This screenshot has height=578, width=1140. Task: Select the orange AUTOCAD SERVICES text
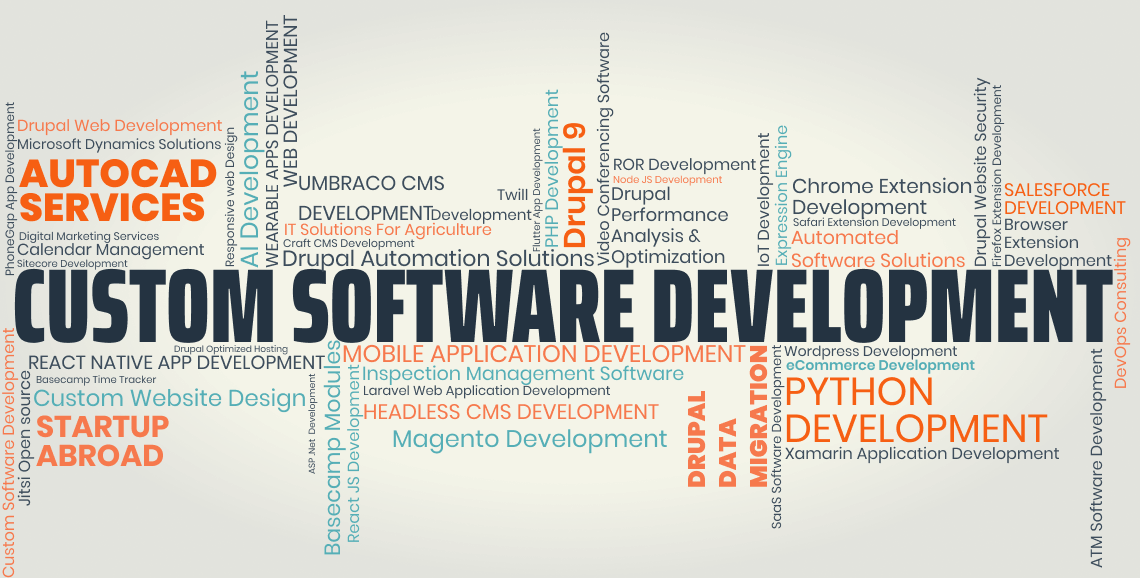point(118,190)
